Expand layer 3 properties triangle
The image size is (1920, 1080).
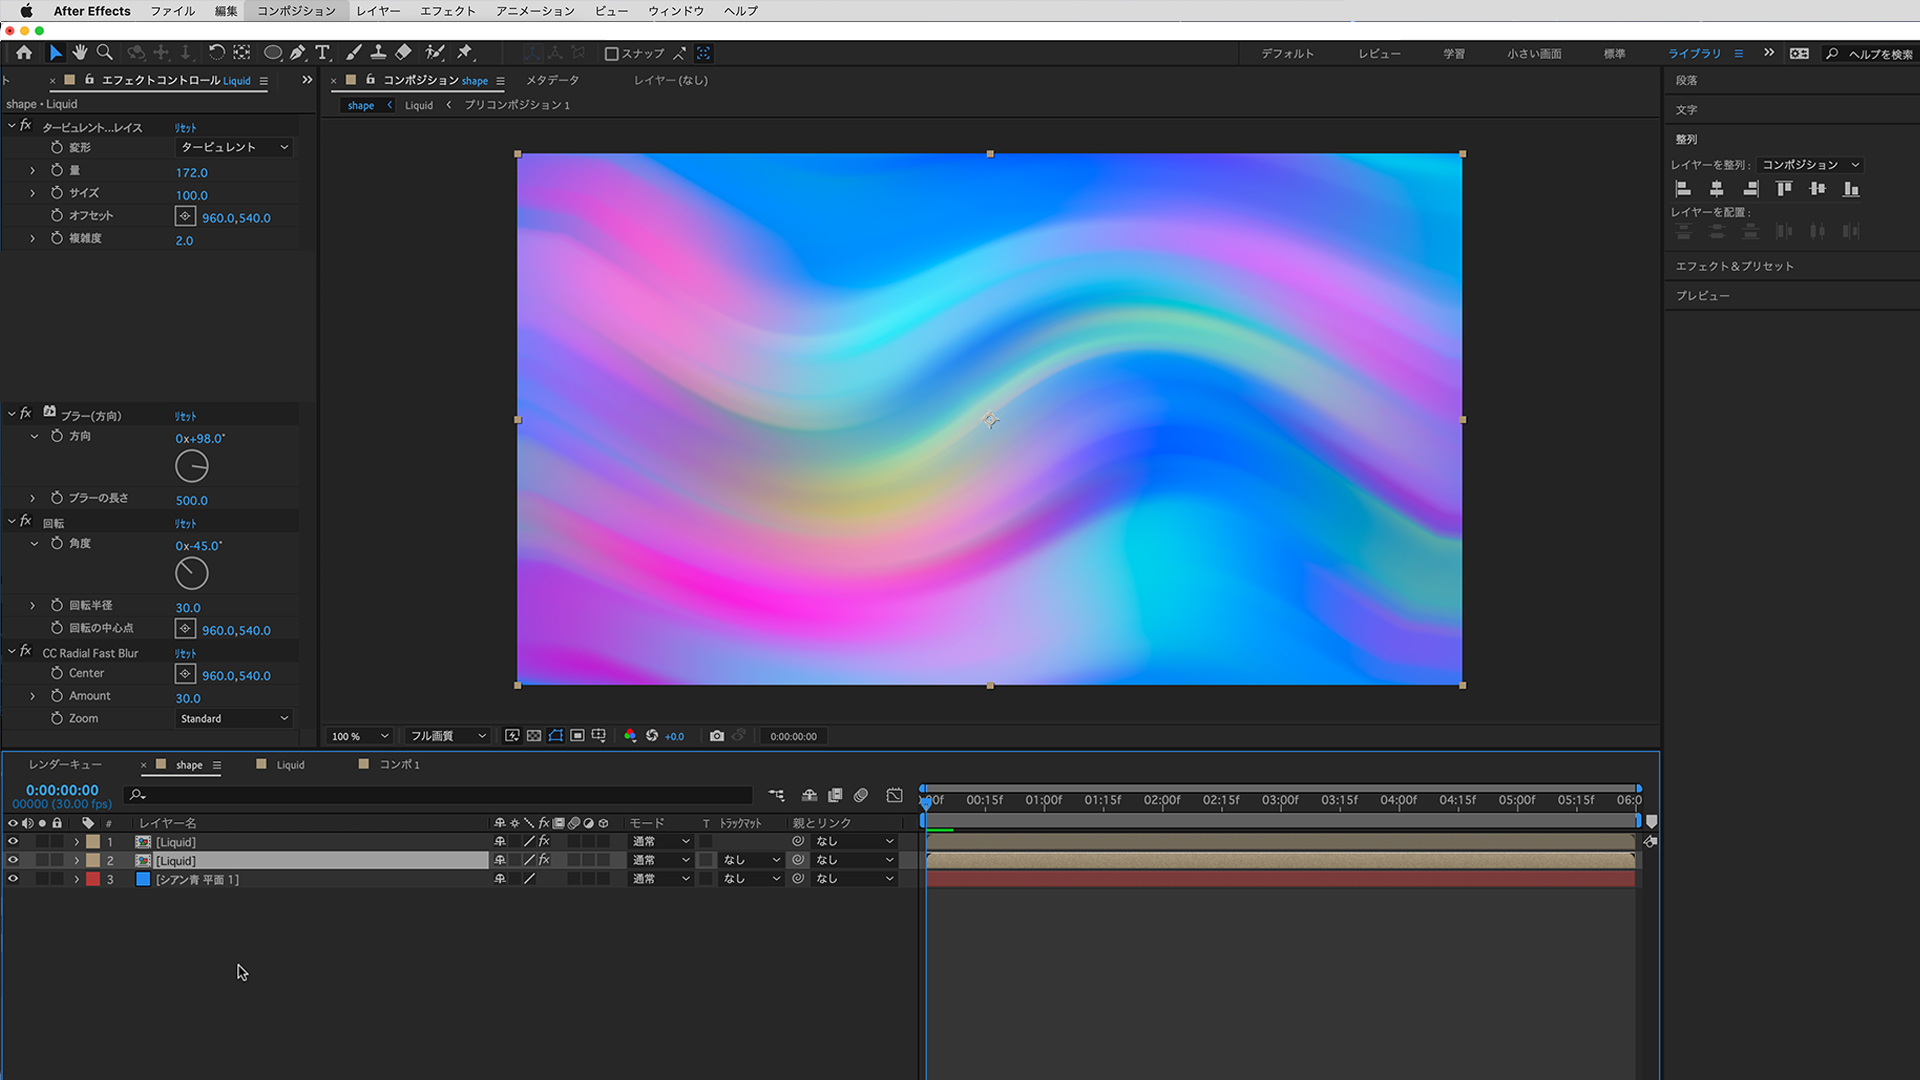click(x=76, y=880)
